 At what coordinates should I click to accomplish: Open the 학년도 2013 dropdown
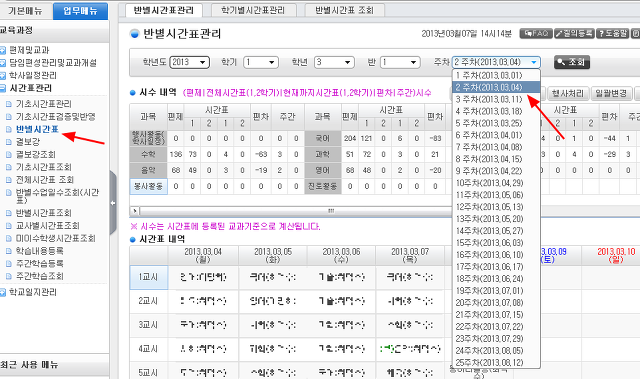tap(190, 62)
